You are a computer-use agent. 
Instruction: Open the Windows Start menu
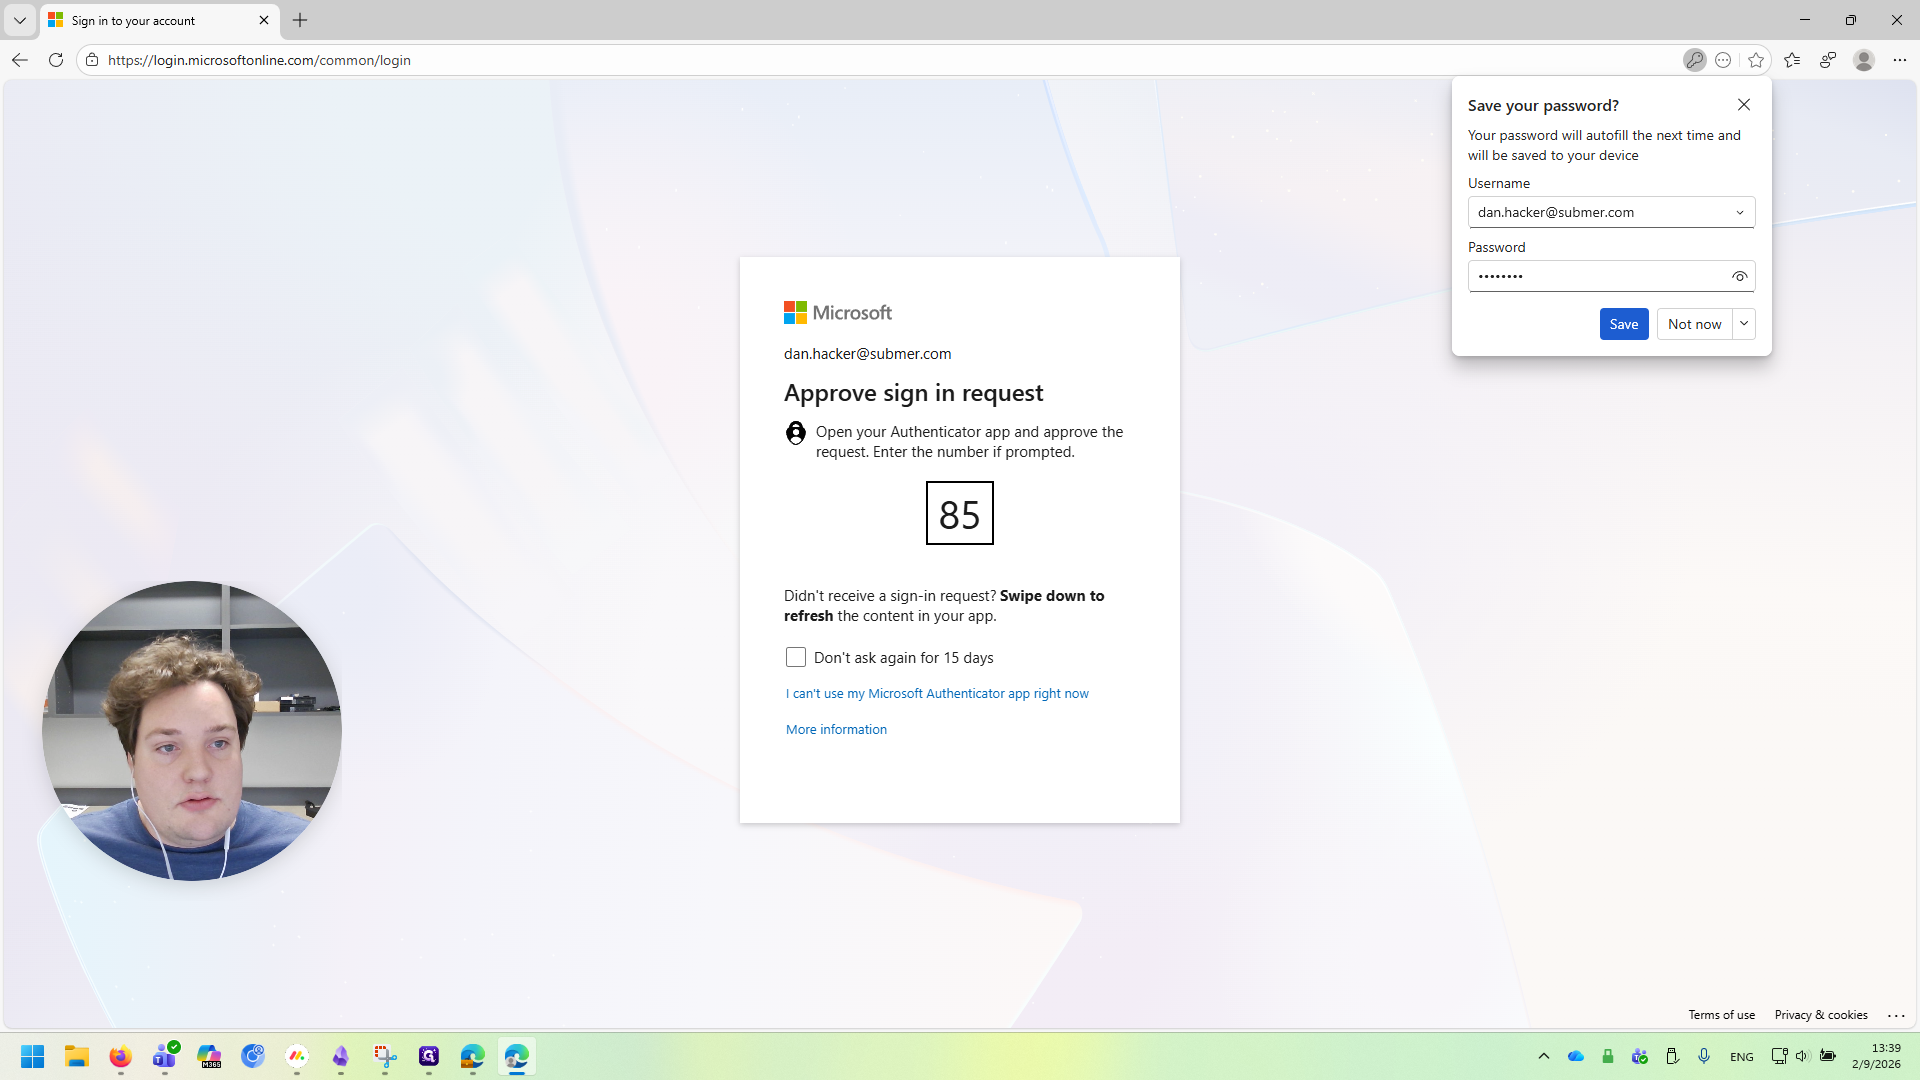(32, 1056)
